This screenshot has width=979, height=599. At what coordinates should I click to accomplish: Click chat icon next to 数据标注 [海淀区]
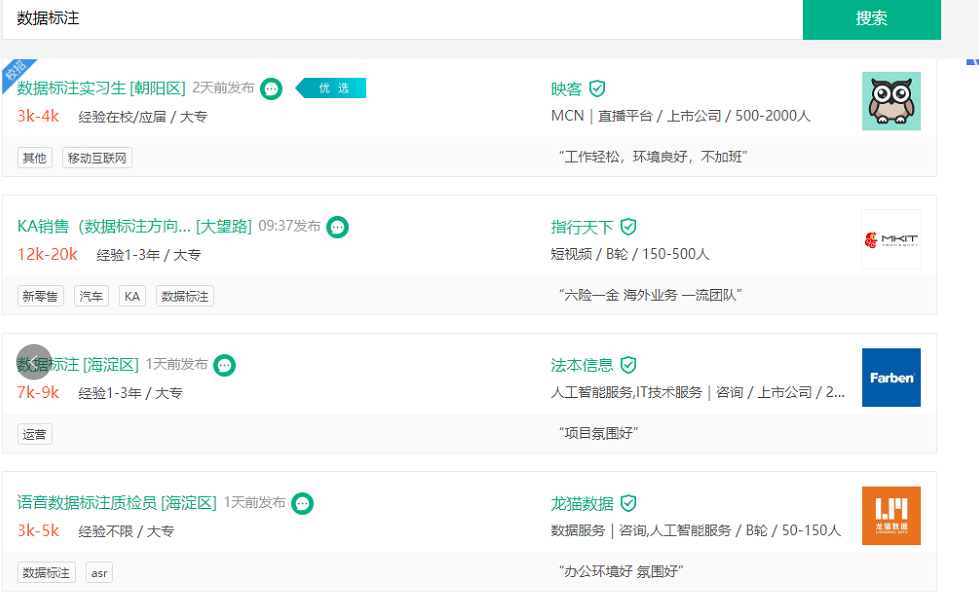tap(225, 365)
